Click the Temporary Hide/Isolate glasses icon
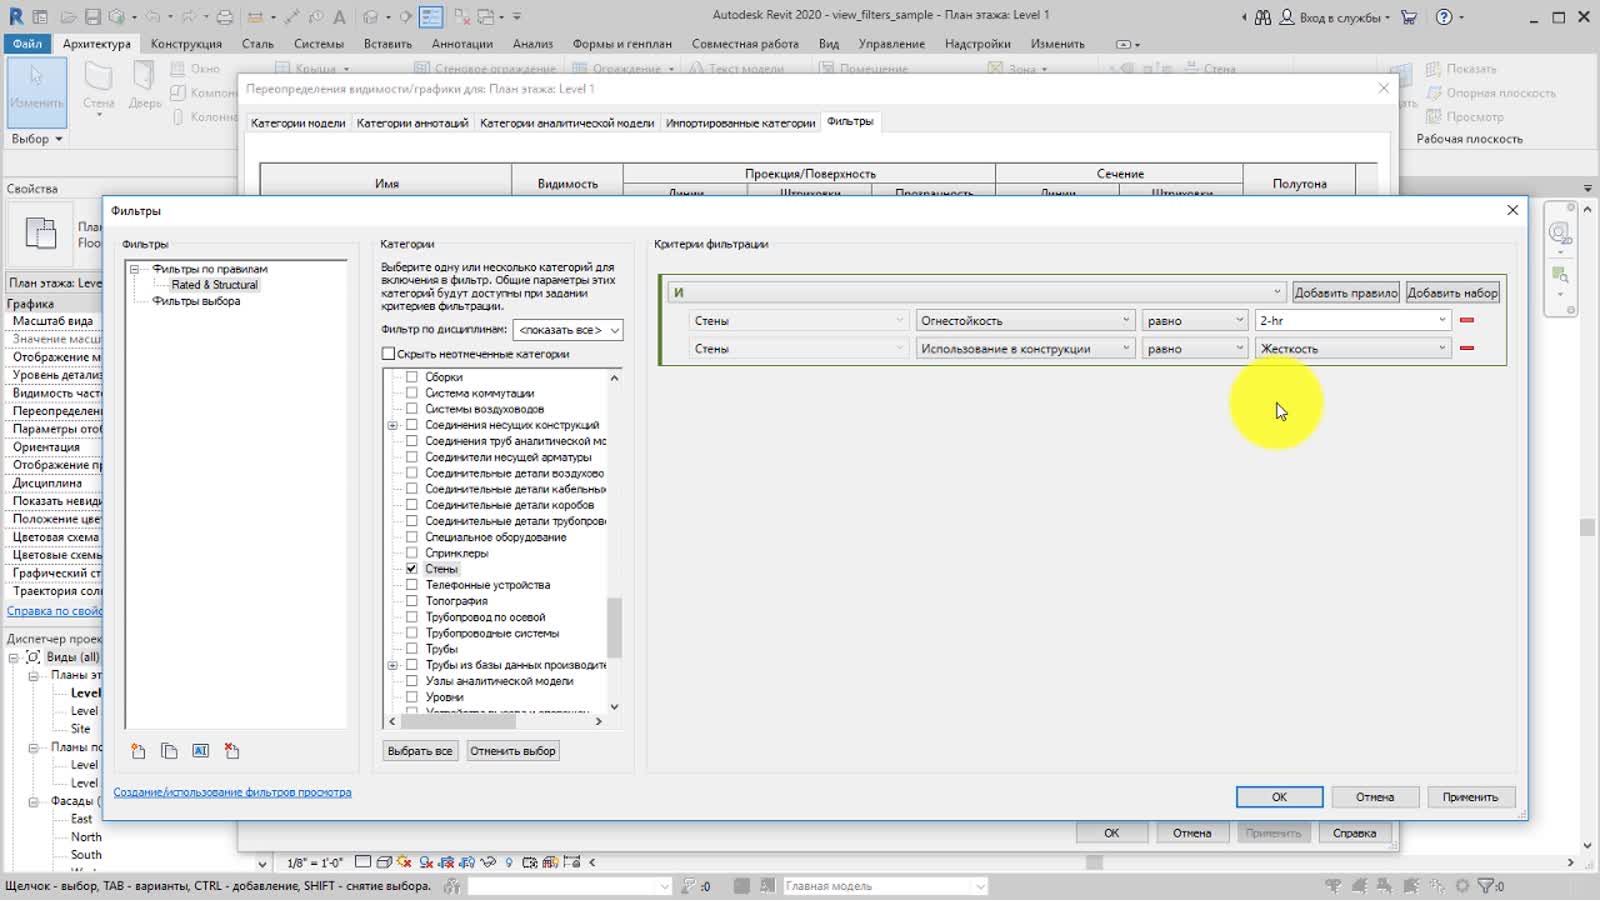The image size is (1600, 900). [488, 862]
